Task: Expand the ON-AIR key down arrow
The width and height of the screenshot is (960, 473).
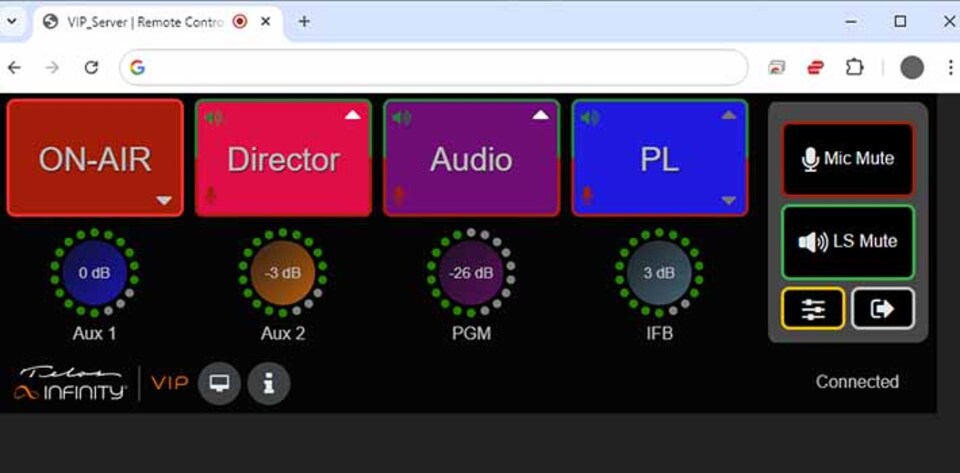Action: tap(164, 200)
